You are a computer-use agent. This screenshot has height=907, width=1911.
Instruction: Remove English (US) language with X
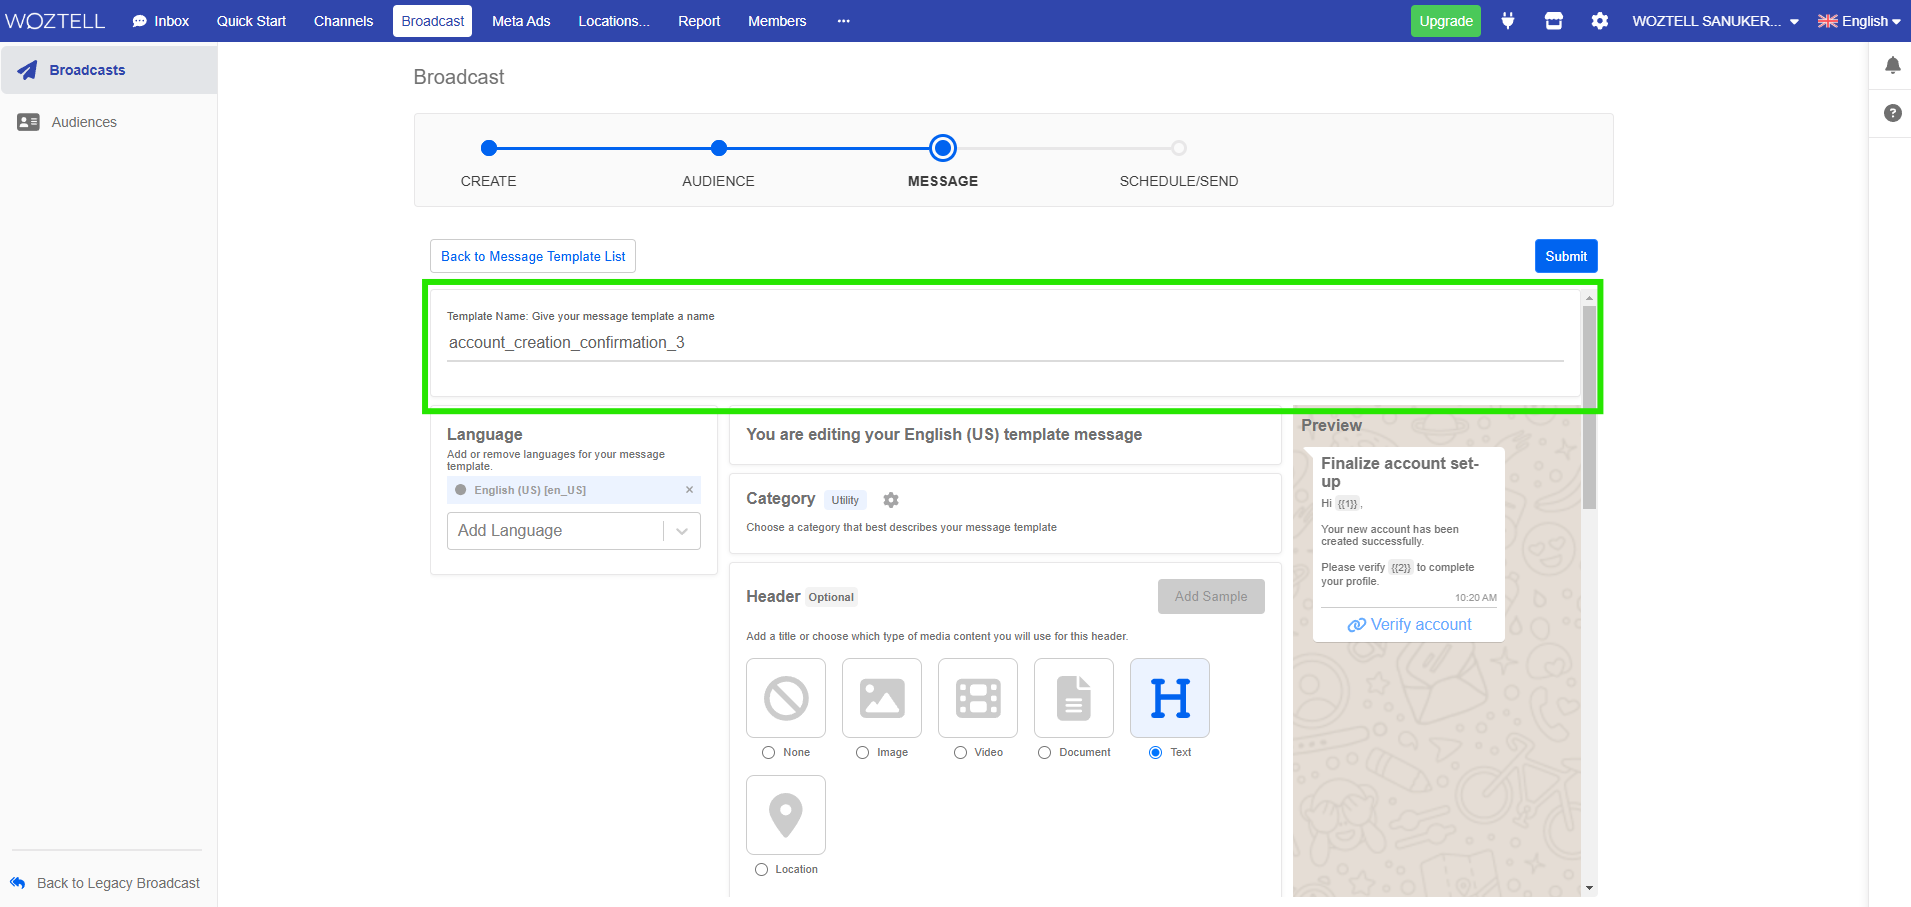(x=689, y=490)
